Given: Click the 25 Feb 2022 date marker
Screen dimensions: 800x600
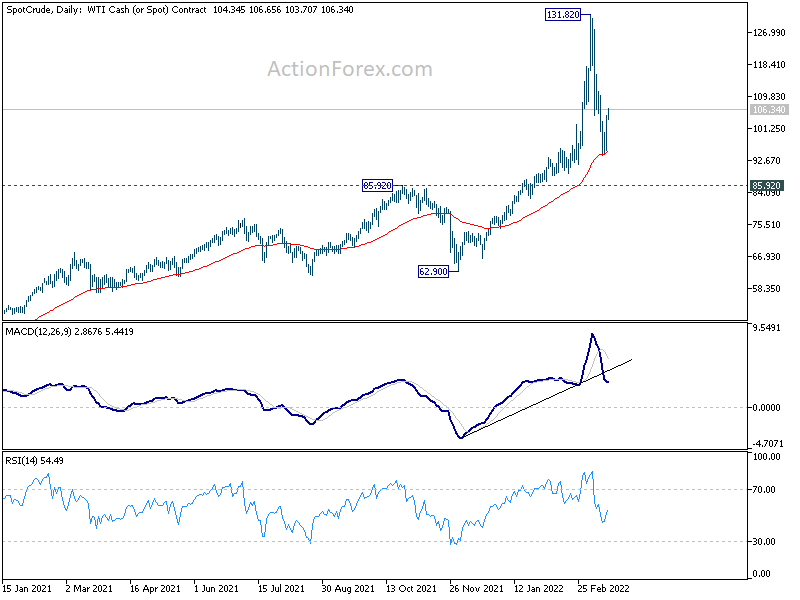Looking at the screenshot, I should point(604,588).
